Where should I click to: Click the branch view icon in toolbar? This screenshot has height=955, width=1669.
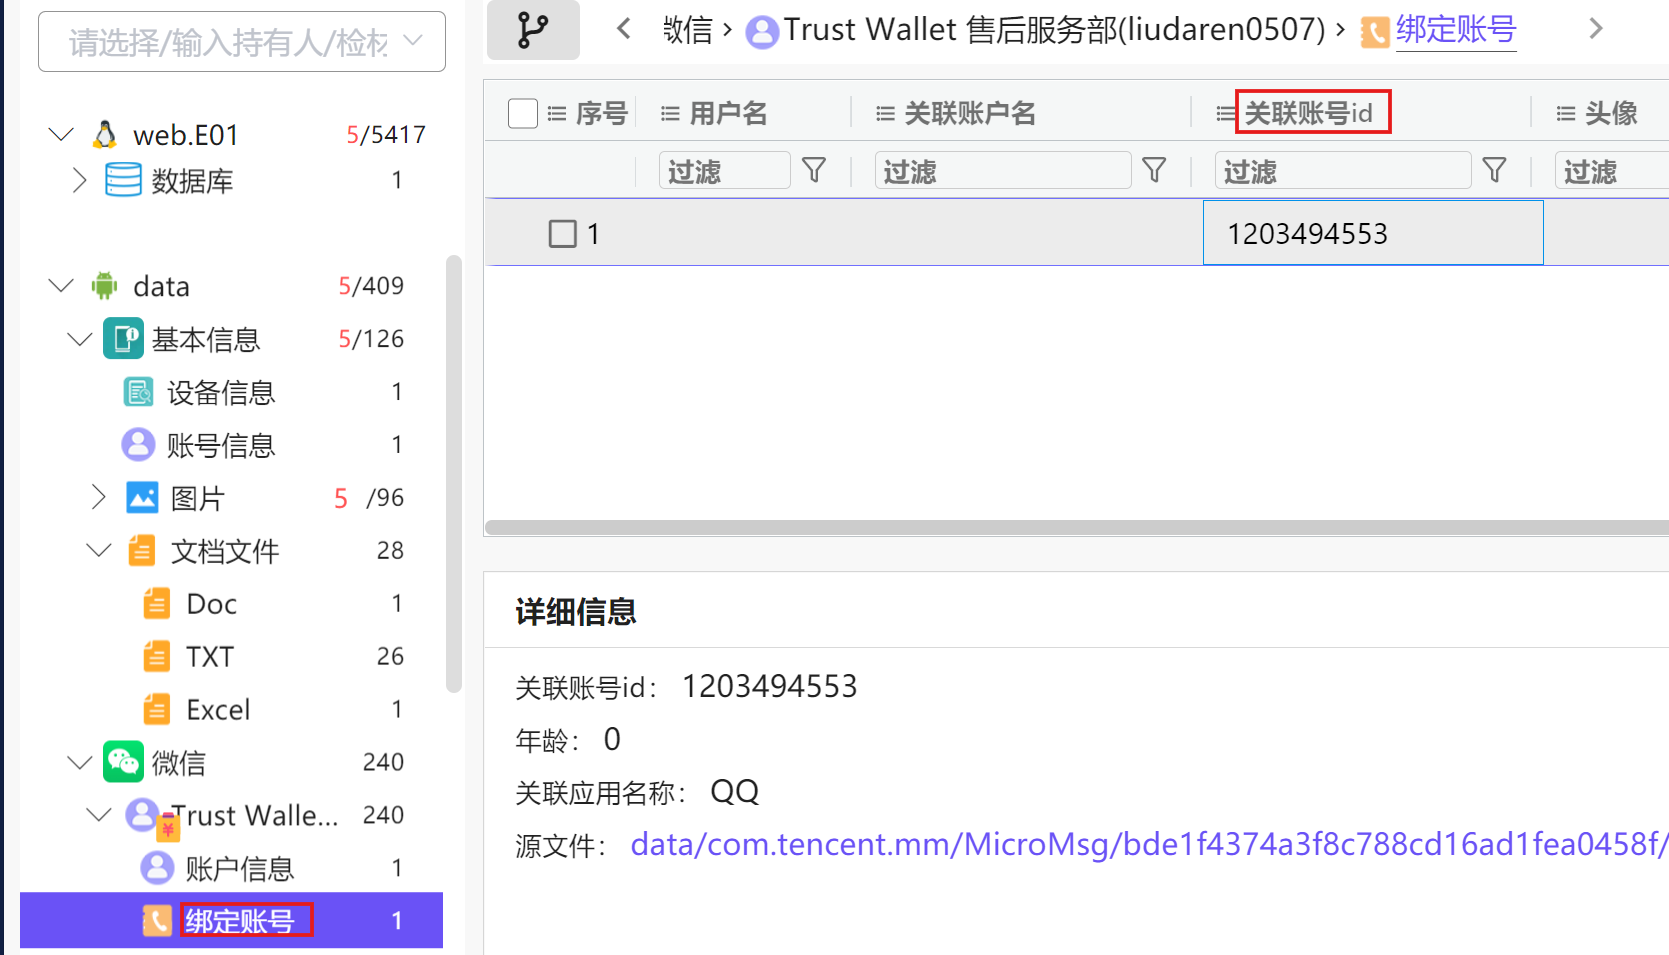tap(532, 30)
